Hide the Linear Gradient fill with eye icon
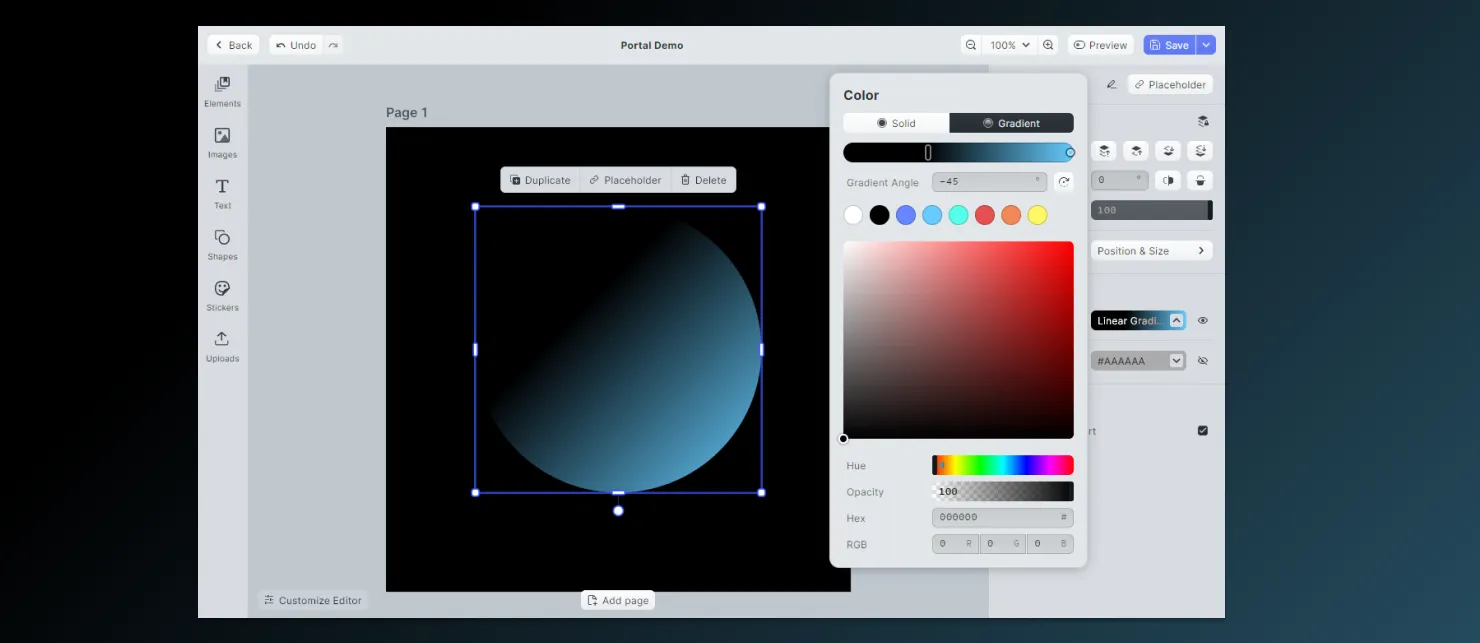 click(x=1203, y=321)
